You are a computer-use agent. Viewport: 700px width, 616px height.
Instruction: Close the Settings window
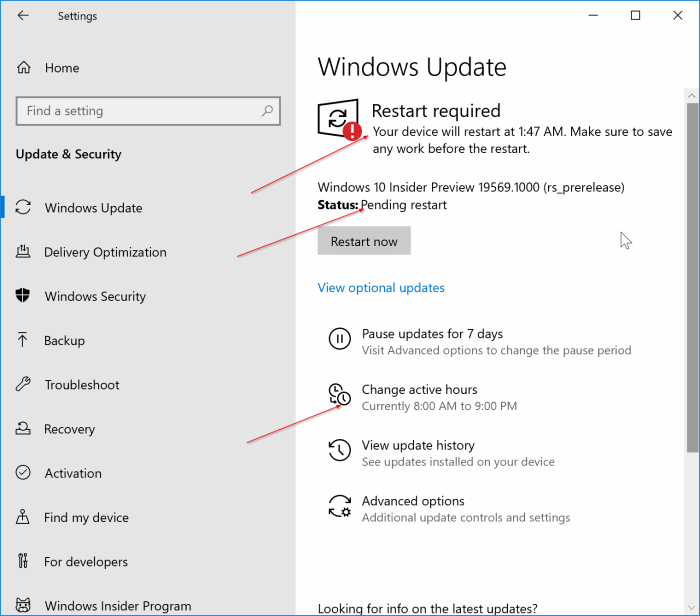tap(678, 16)
